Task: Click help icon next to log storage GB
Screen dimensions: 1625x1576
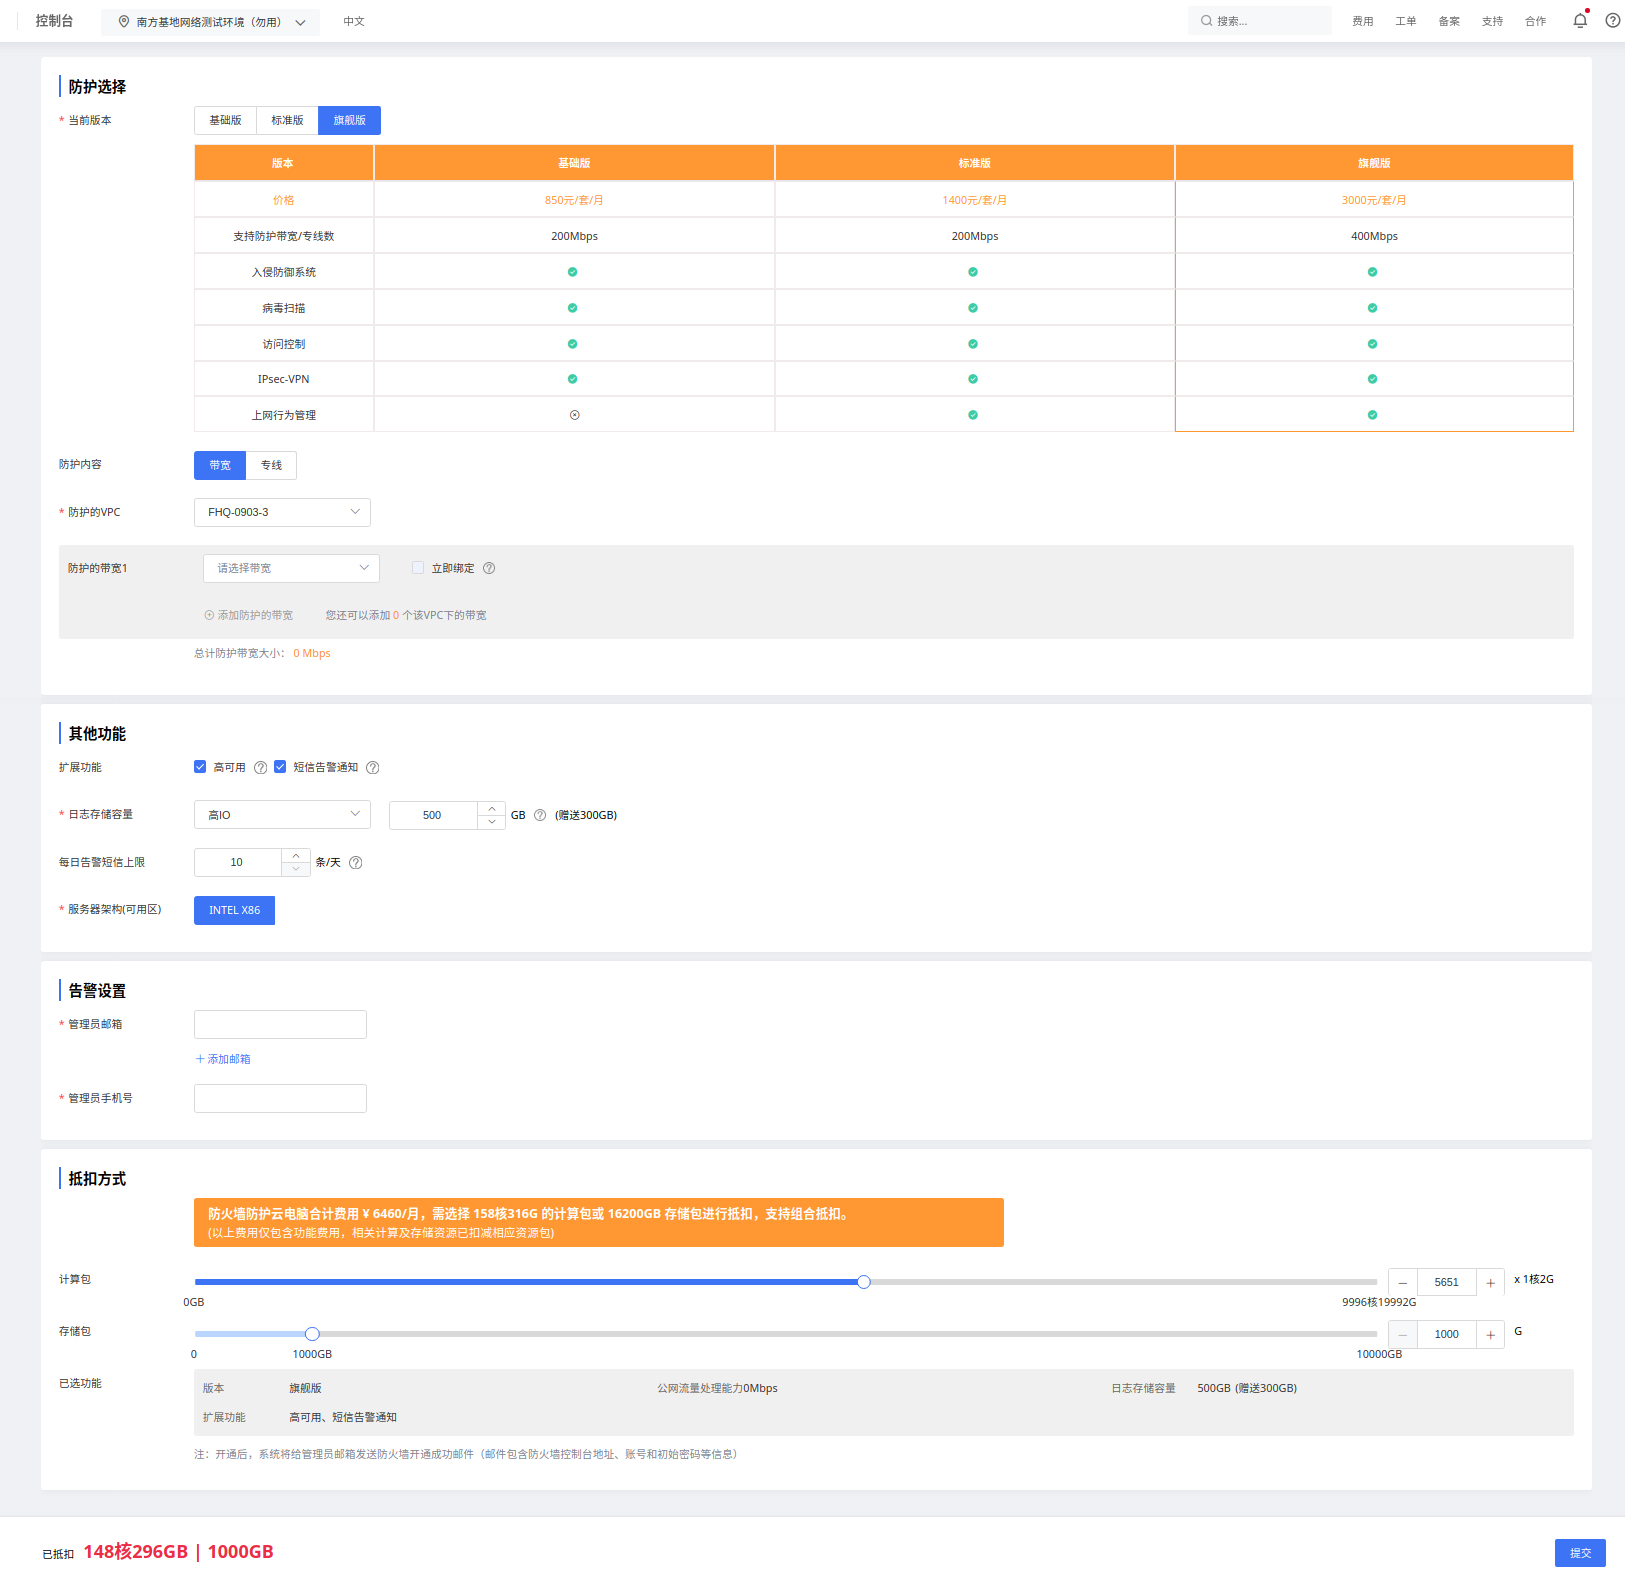Action: [x=540, y=815]
